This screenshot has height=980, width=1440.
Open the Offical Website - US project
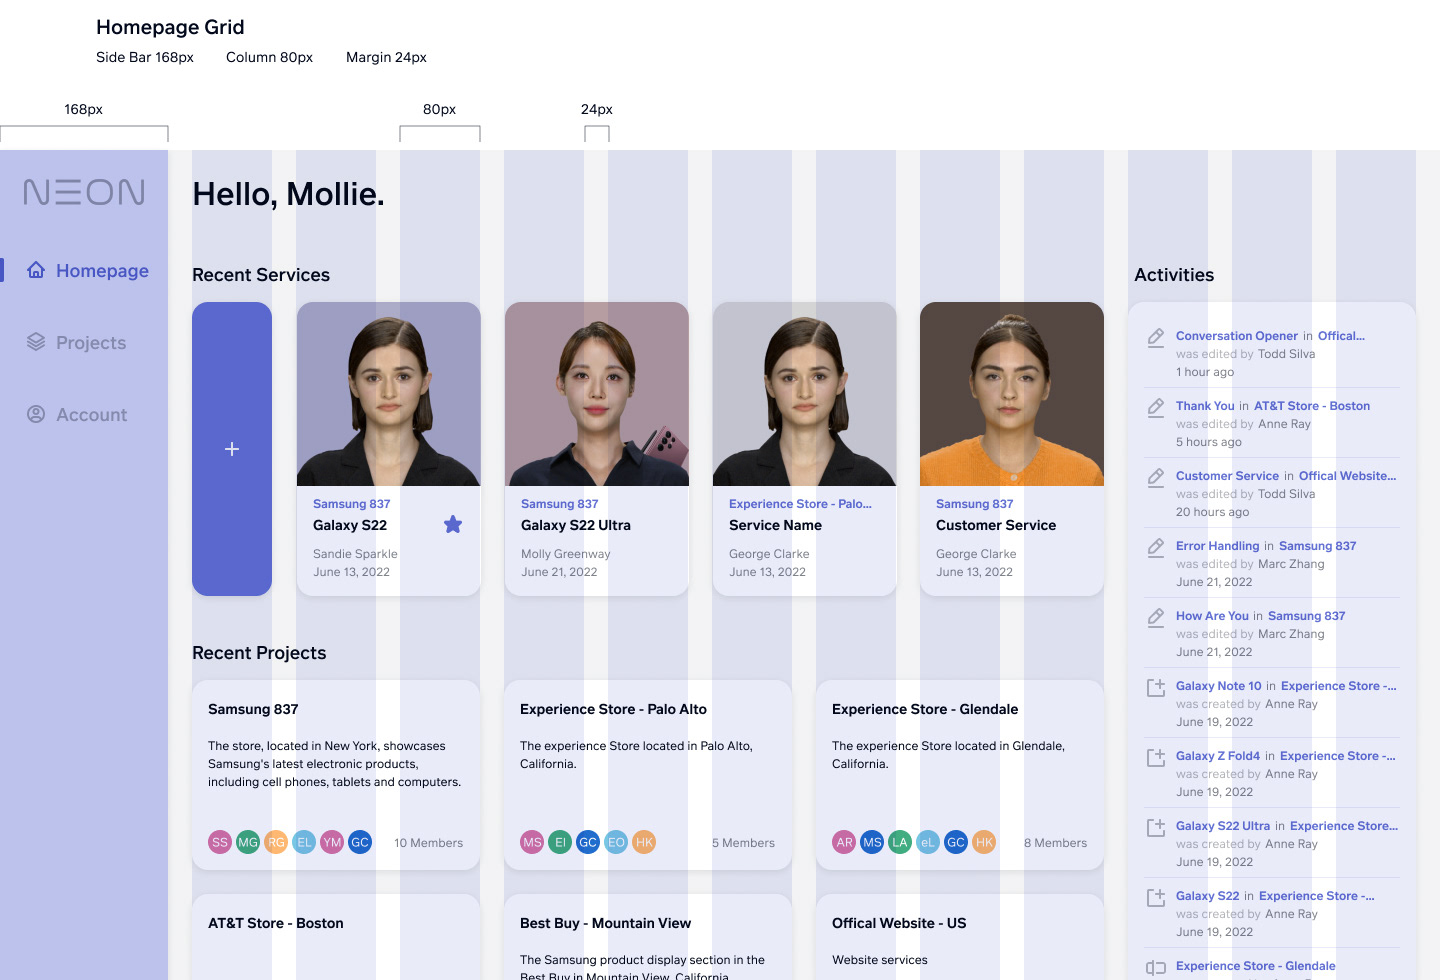(899, 923)
